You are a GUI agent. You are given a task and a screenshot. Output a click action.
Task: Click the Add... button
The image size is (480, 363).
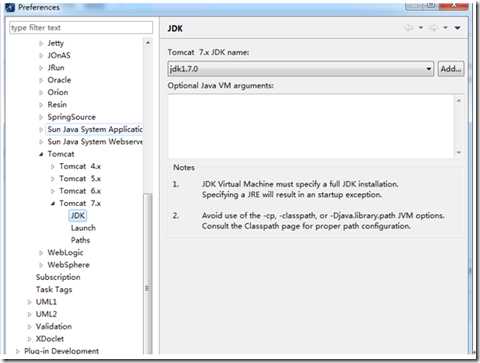coord(451,69)
